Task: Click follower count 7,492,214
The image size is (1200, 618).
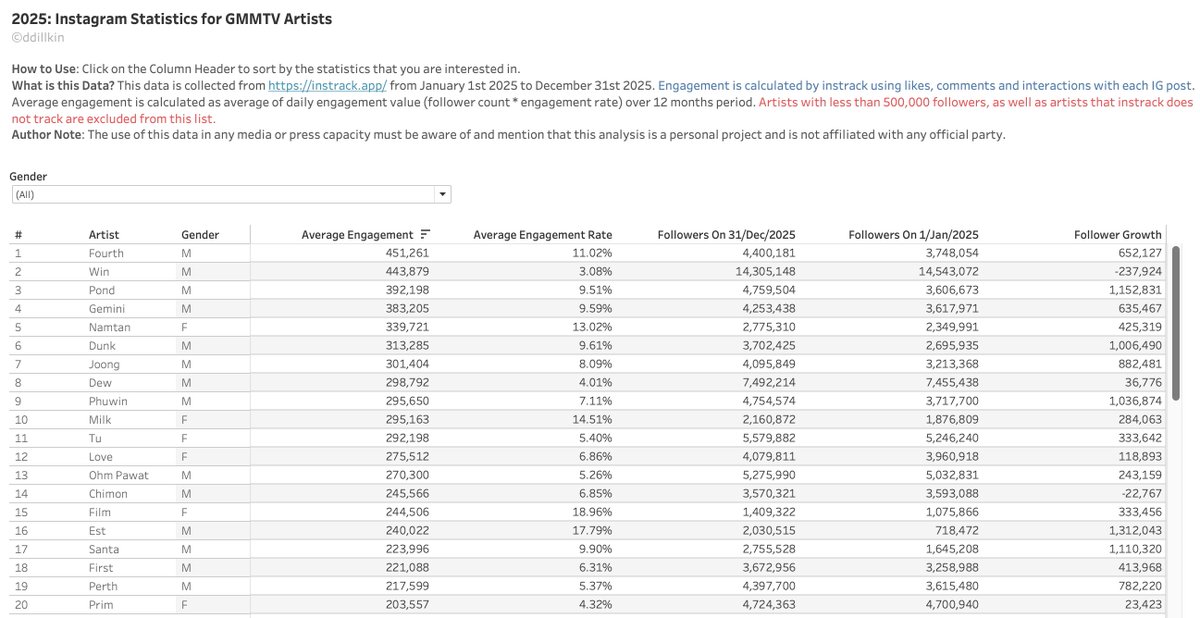Action: tap(769, 383)
